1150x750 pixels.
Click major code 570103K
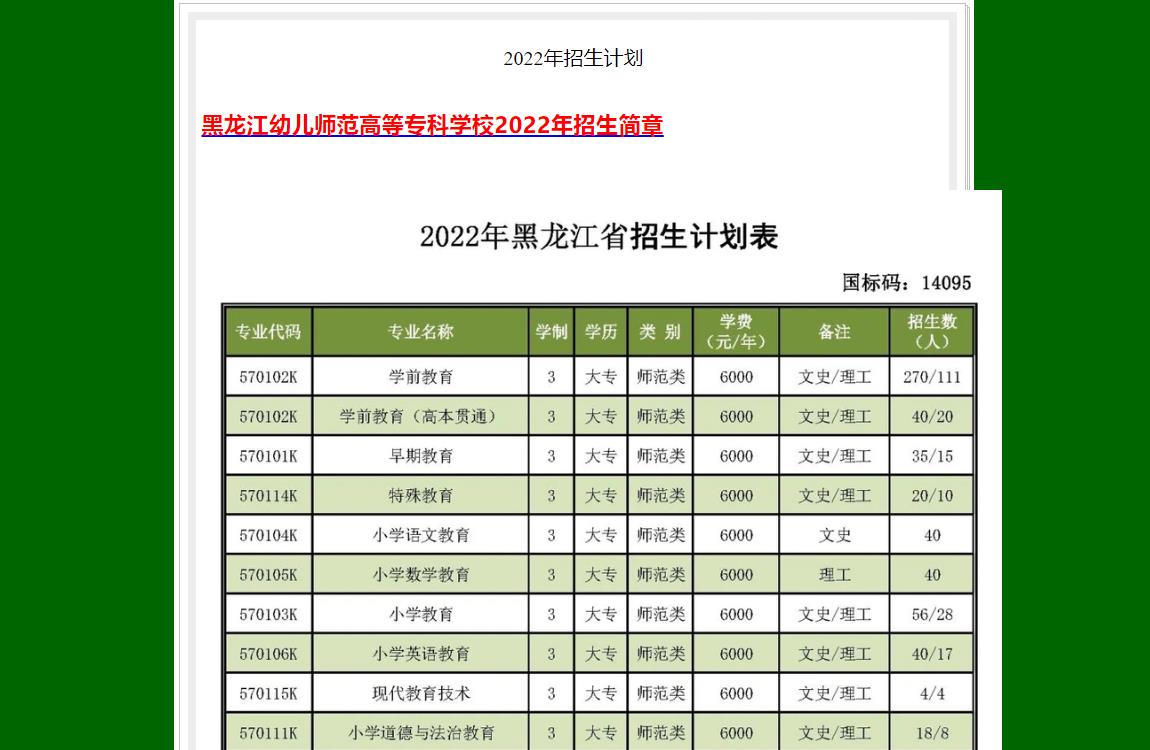click(x=268, y=614)
